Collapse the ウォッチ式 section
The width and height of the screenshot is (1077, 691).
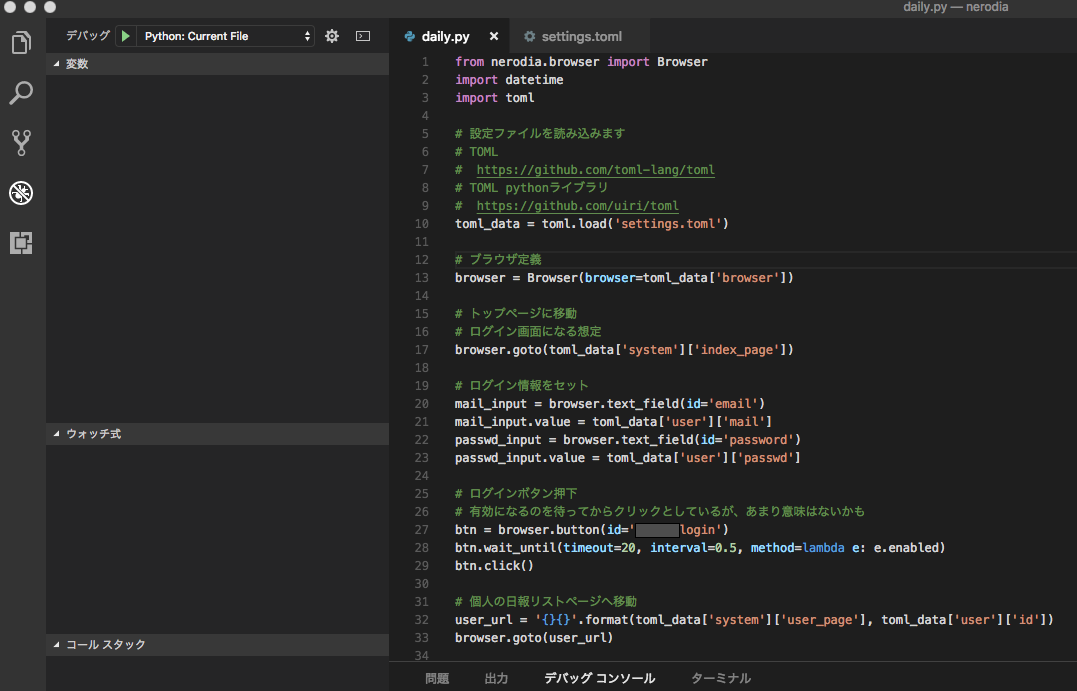(x=93, y=434)
